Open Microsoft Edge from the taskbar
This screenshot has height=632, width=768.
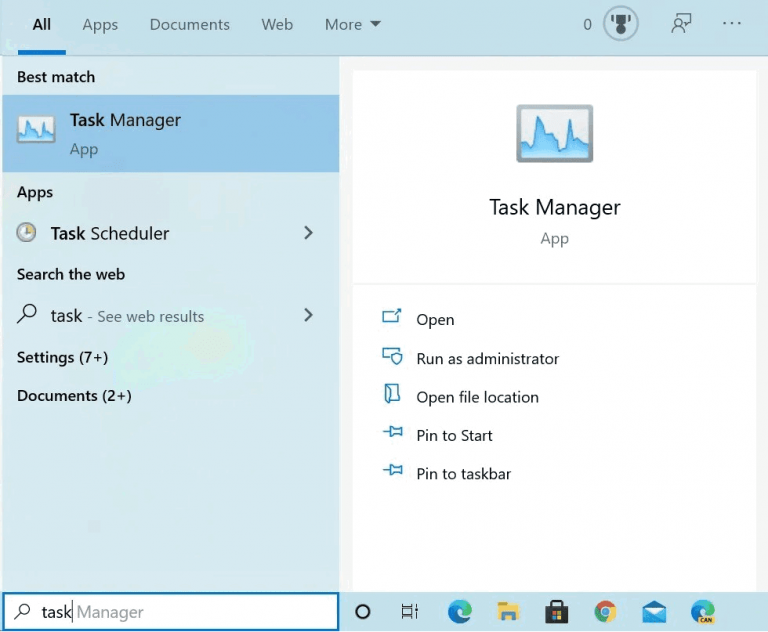click(x=460, y=611)
